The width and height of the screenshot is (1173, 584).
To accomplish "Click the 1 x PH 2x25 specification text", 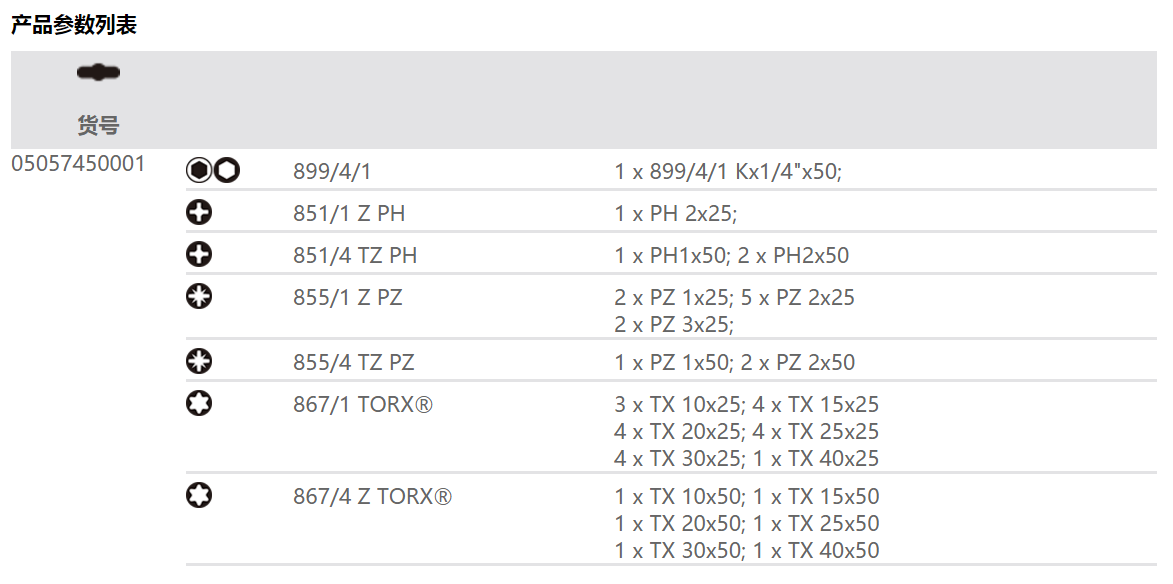I will coord(676,213).
